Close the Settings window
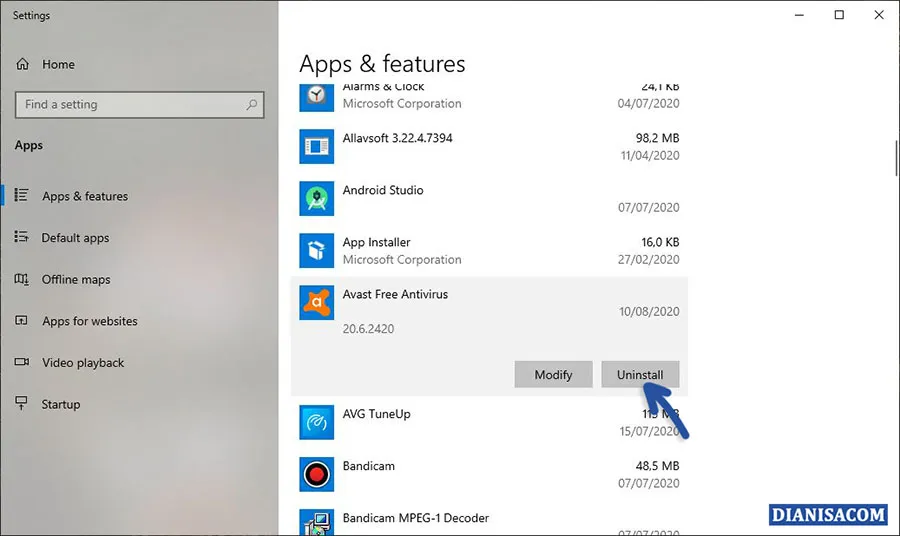The image size is (900, 536). click(x=879, y=15)
